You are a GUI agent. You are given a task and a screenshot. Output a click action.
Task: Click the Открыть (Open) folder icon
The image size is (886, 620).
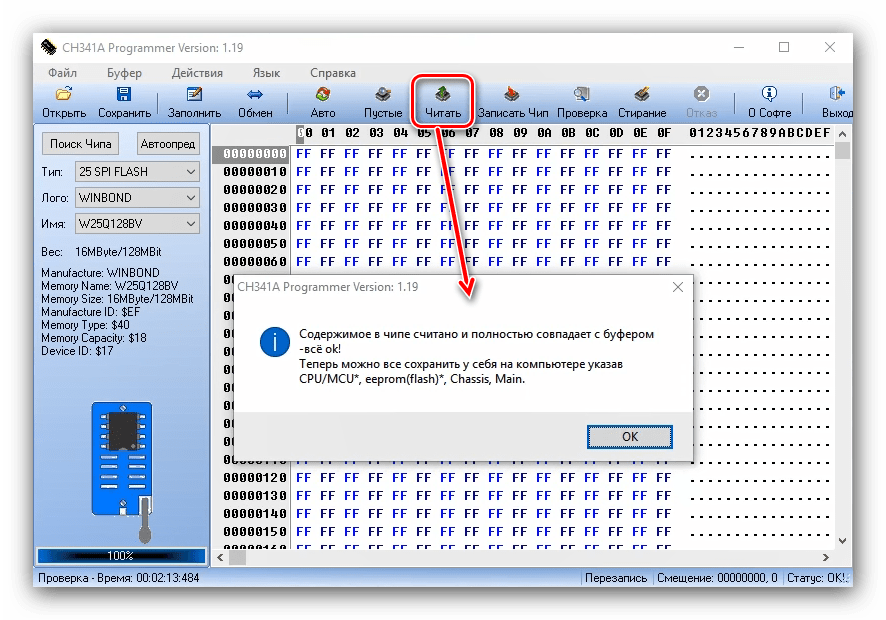[x=64, y=95]
